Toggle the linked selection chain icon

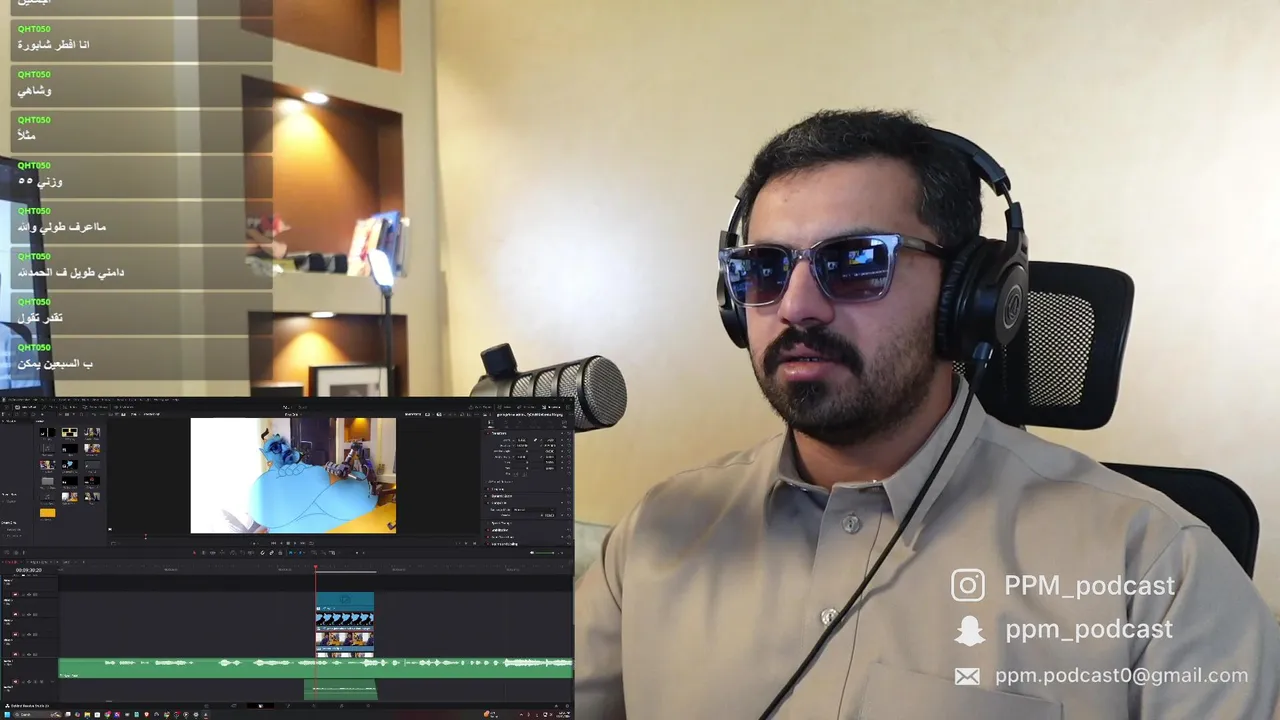pyautogui.click(x=271, y=553)
